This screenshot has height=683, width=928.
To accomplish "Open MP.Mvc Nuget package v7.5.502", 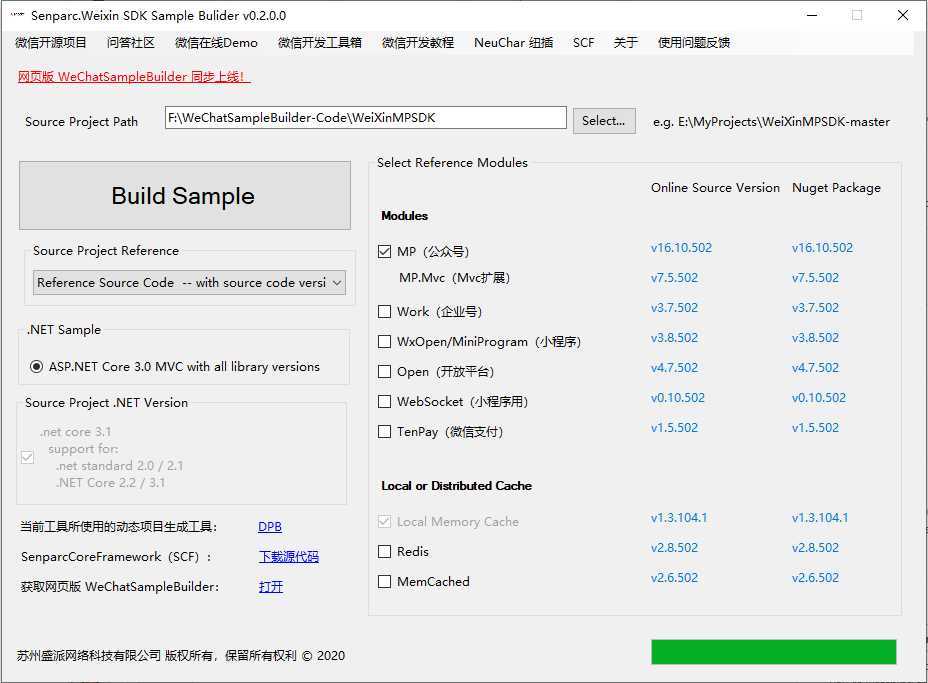I will [815, 278].
